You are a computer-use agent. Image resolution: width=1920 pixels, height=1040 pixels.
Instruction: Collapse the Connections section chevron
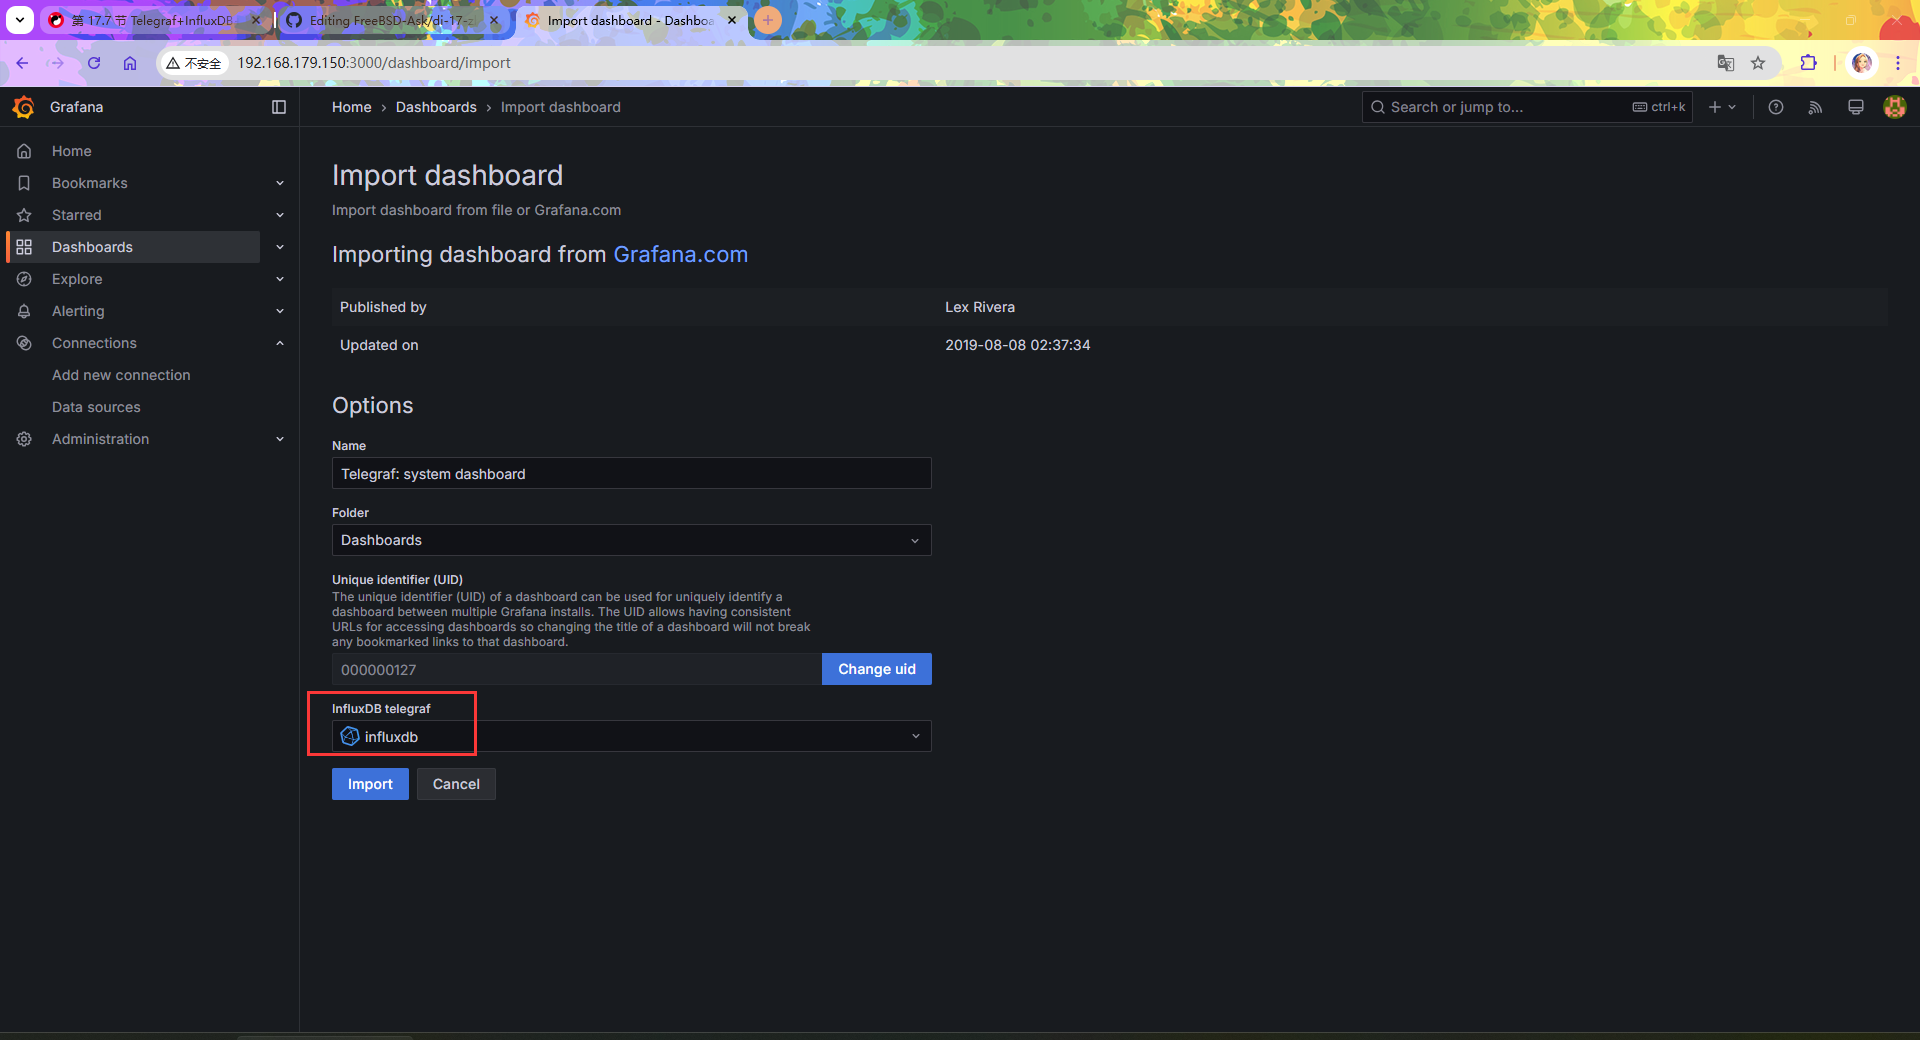[x=280, y=343]
